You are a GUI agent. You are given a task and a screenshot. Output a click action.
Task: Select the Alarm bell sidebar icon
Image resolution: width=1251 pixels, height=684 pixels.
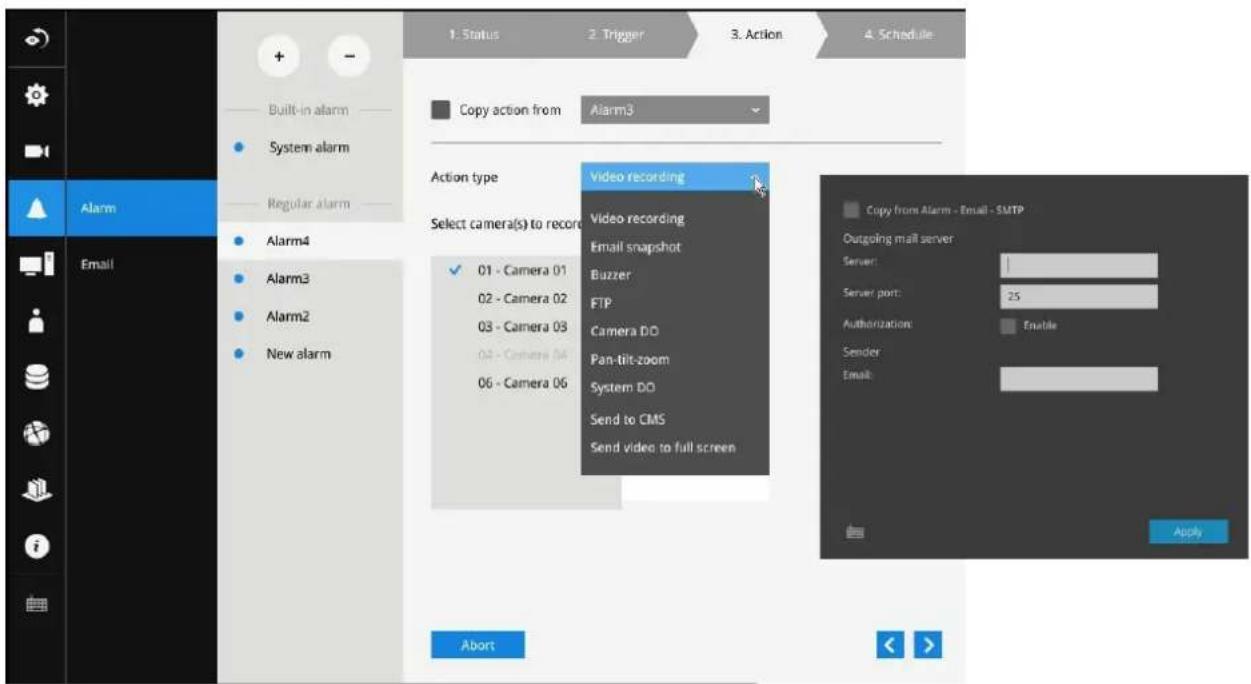pyautogui.click(x=36, y=209)
